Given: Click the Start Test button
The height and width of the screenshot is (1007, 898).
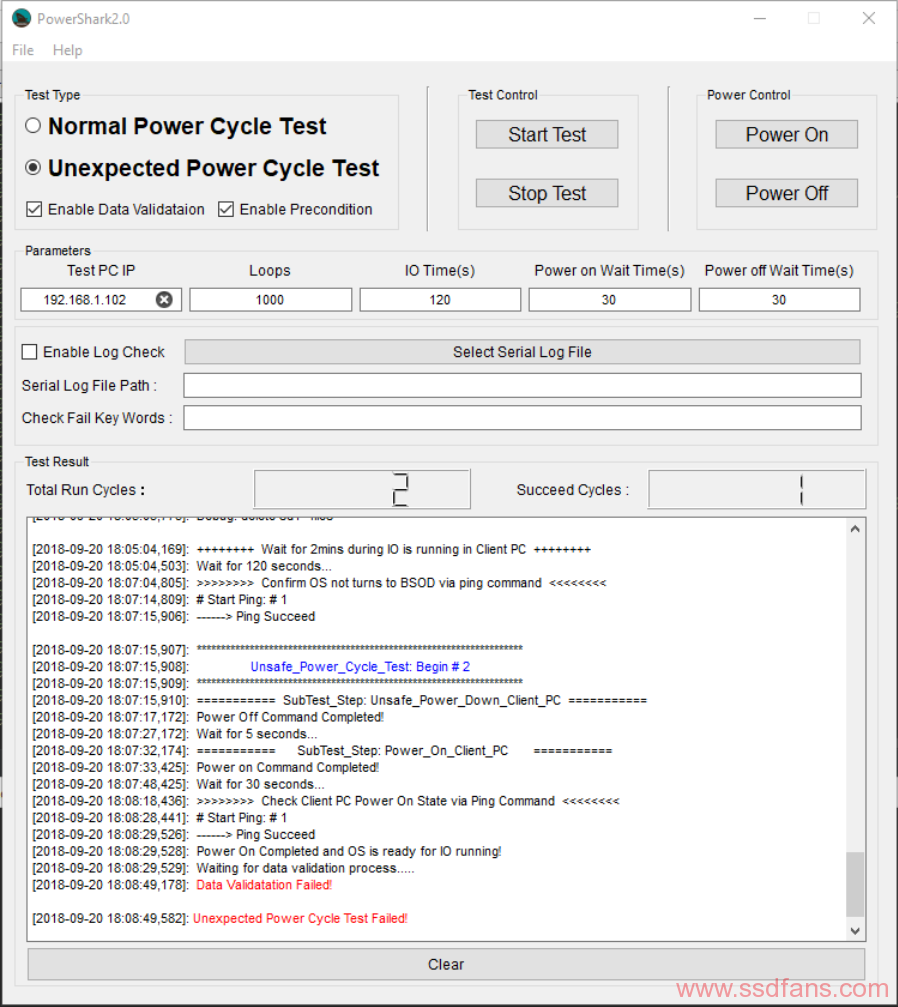Looking at the screenshot, I should tap(547, 134).
